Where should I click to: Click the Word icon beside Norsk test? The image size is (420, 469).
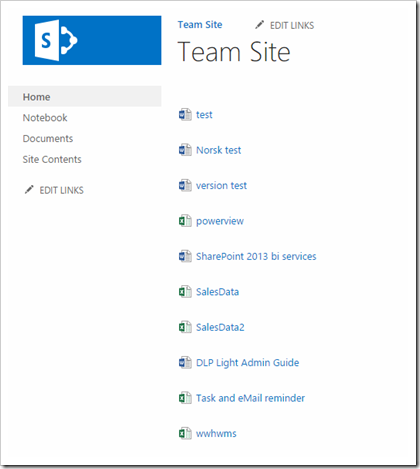click(x=185, y=150)
